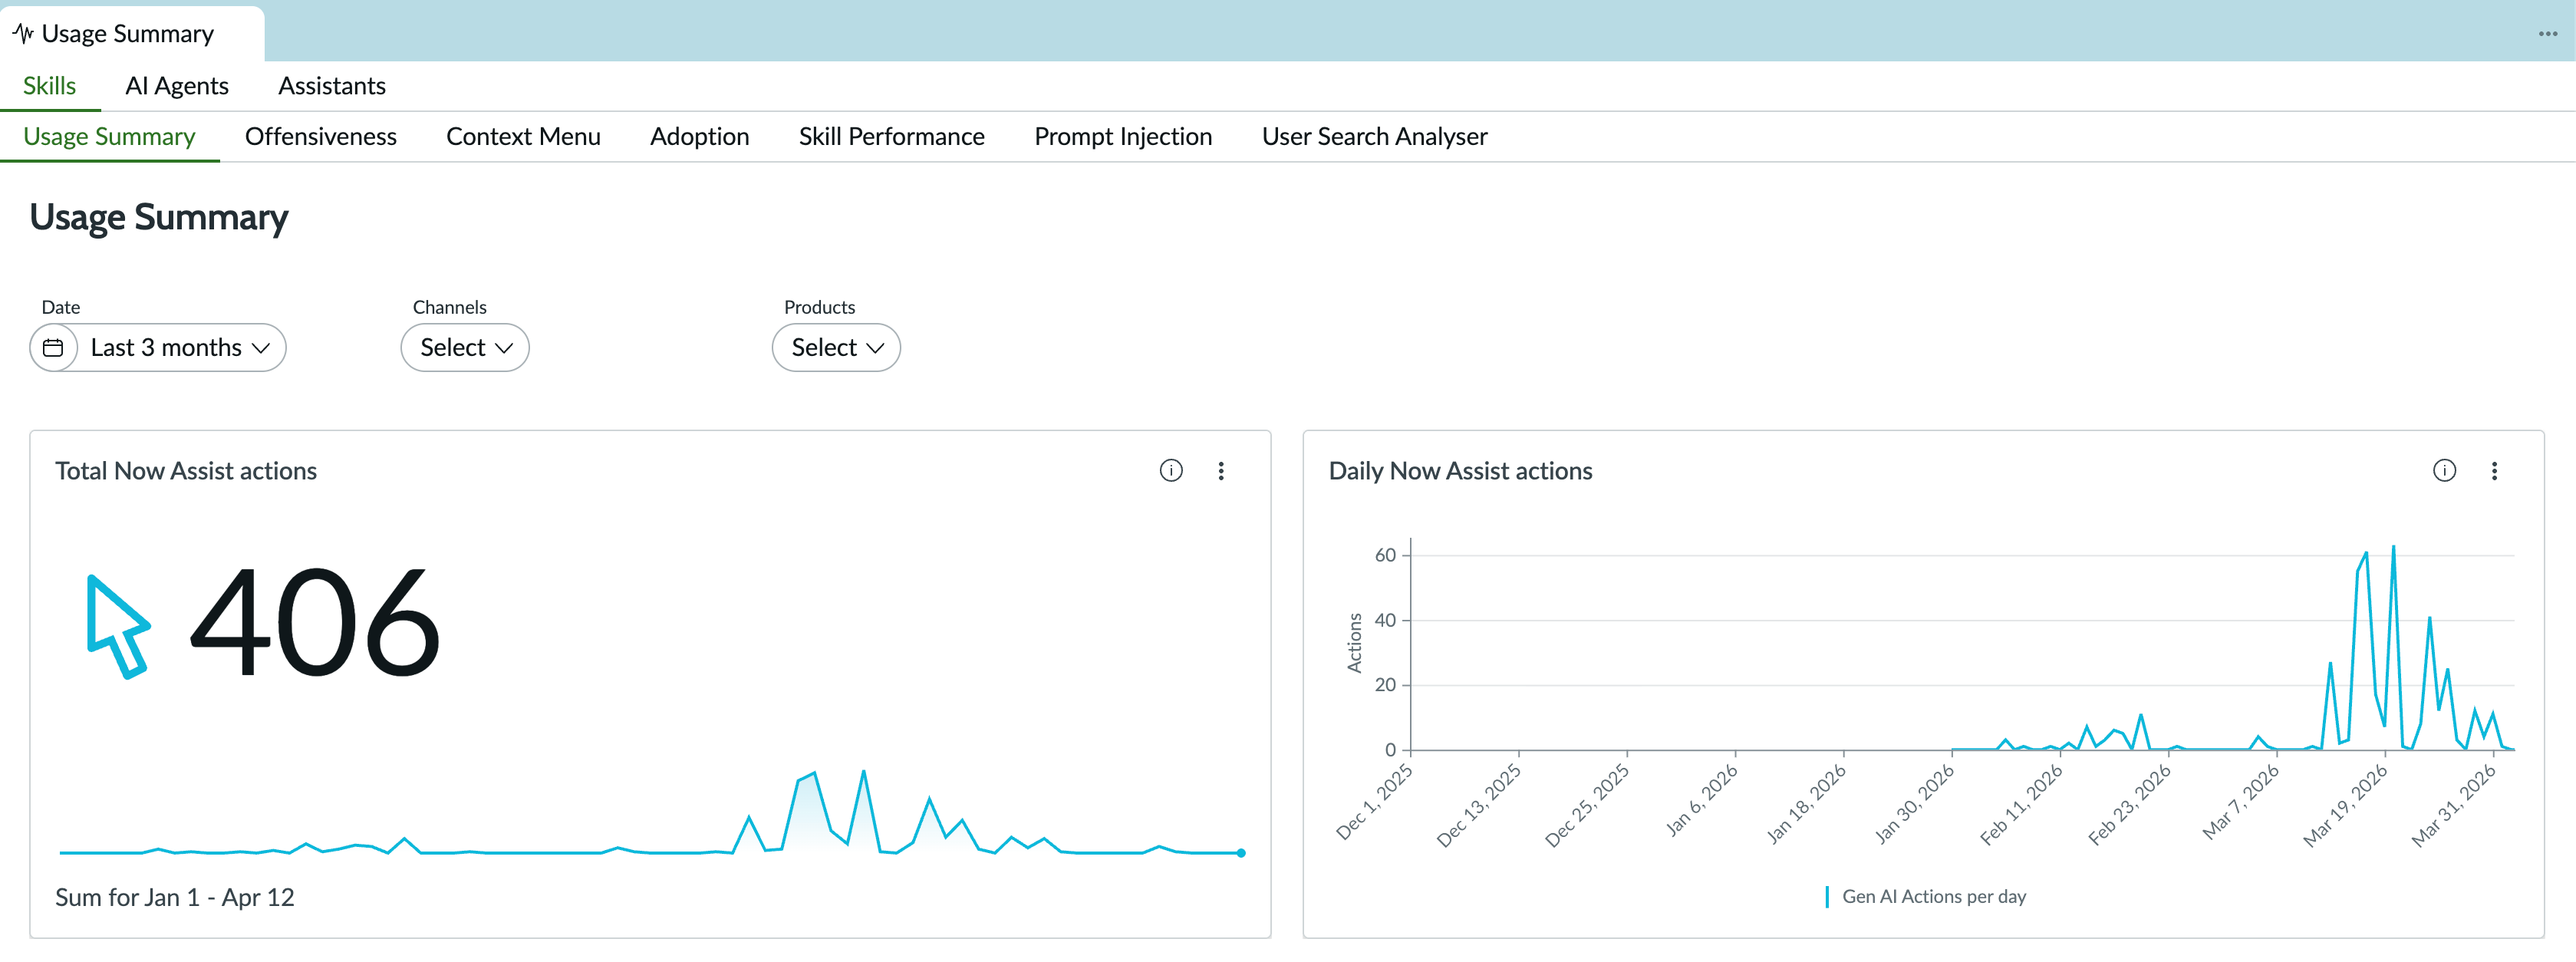Select the Usage Summary sub-tab
The image size is (2576, 962).
109,136
